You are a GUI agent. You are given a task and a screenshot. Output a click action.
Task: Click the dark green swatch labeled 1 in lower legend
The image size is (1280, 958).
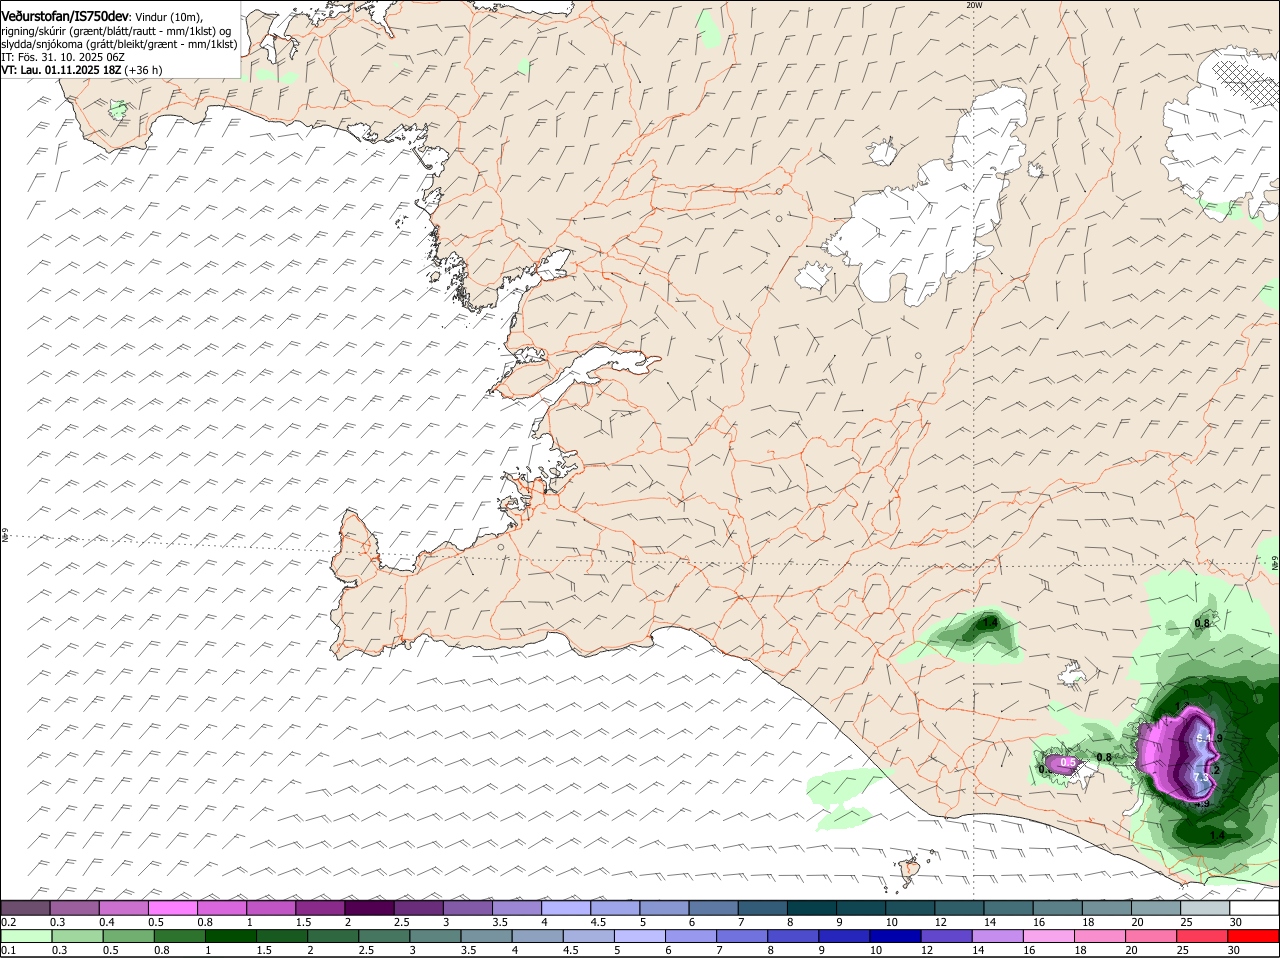[230, 935]
